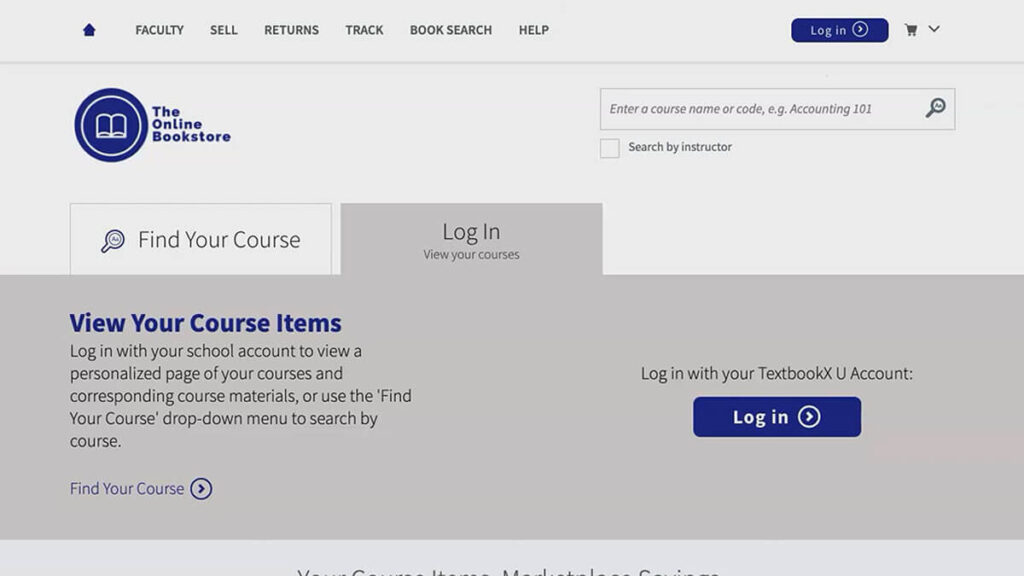Image resolution: width=1024 pixels, height=576 pixels.
Task: Open the TRACK navigation link
Action: 364,30
